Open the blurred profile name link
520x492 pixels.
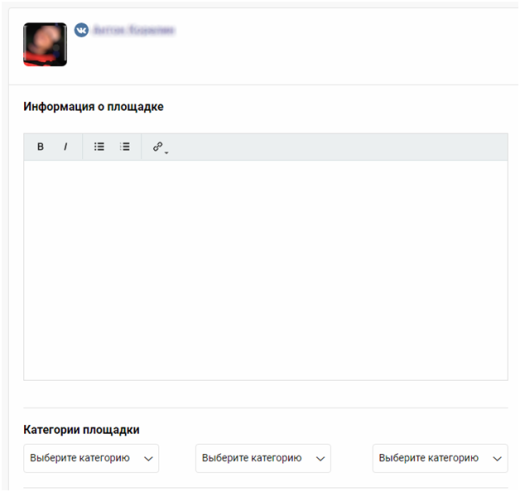pos(134,30)
